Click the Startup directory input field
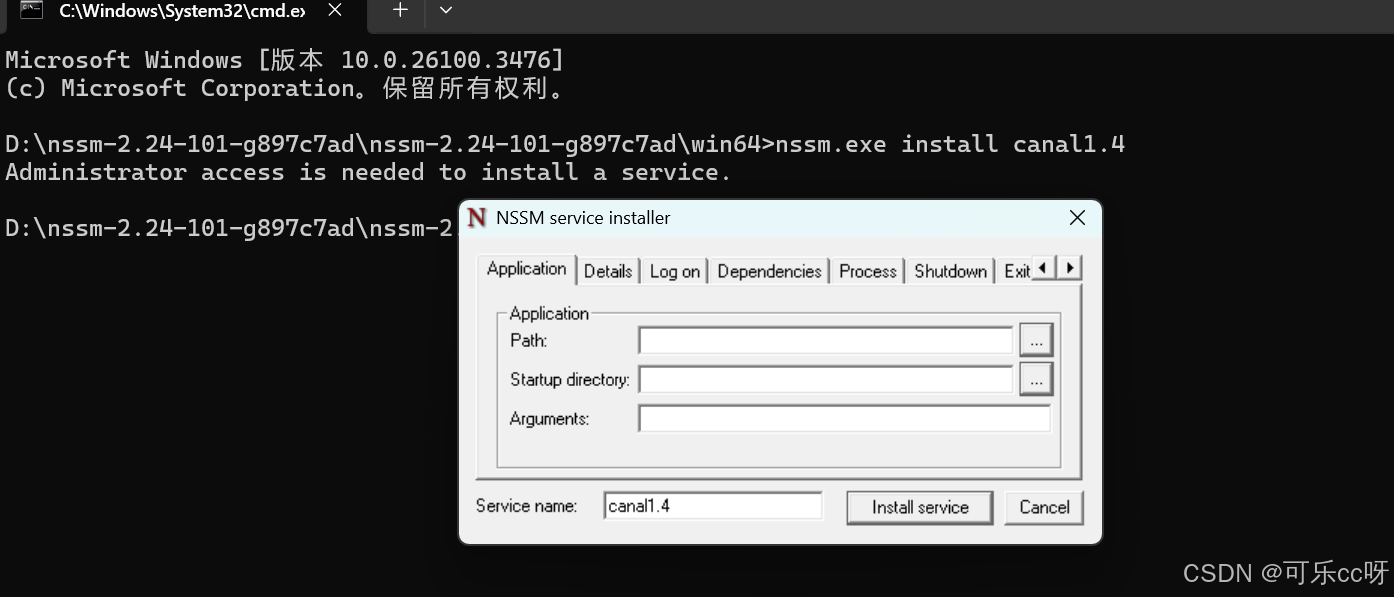 (826, 379)
